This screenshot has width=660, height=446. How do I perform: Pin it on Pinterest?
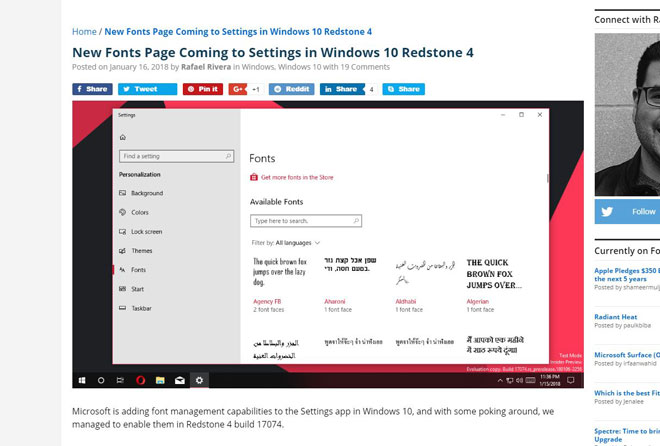tap(202, 89)
